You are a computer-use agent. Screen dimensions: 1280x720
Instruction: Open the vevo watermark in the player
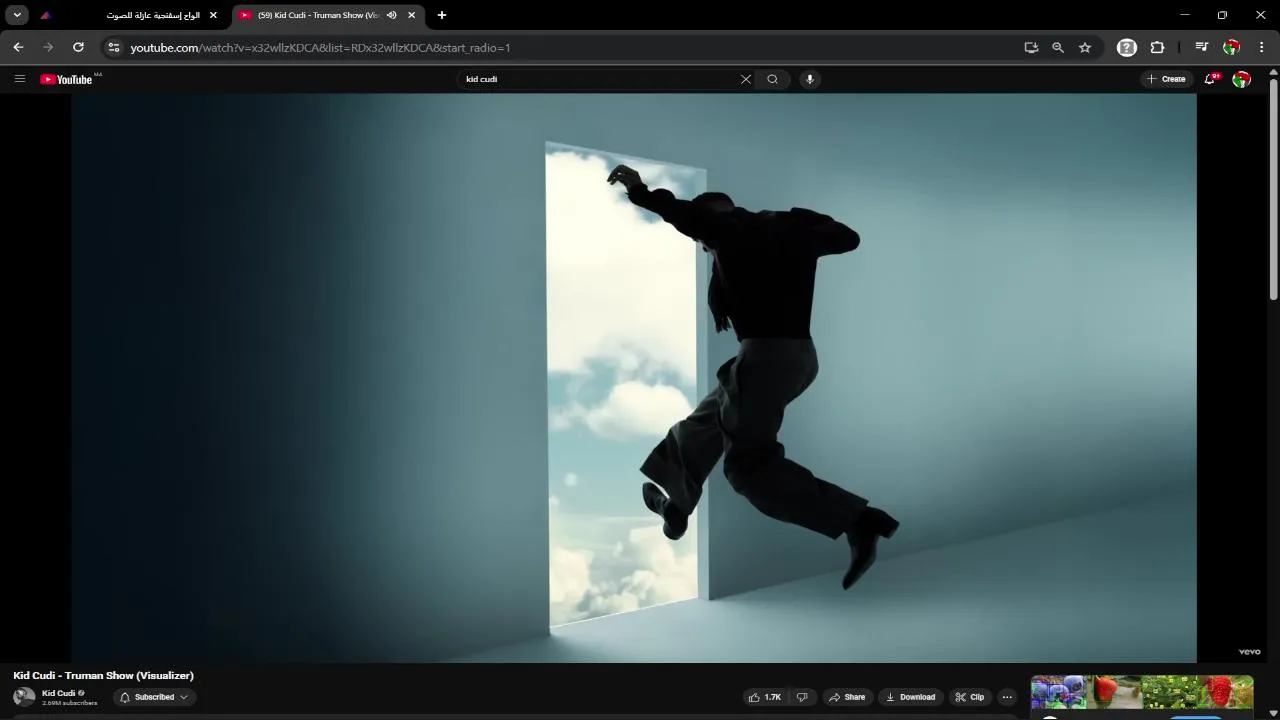(x=1249, y=652)
